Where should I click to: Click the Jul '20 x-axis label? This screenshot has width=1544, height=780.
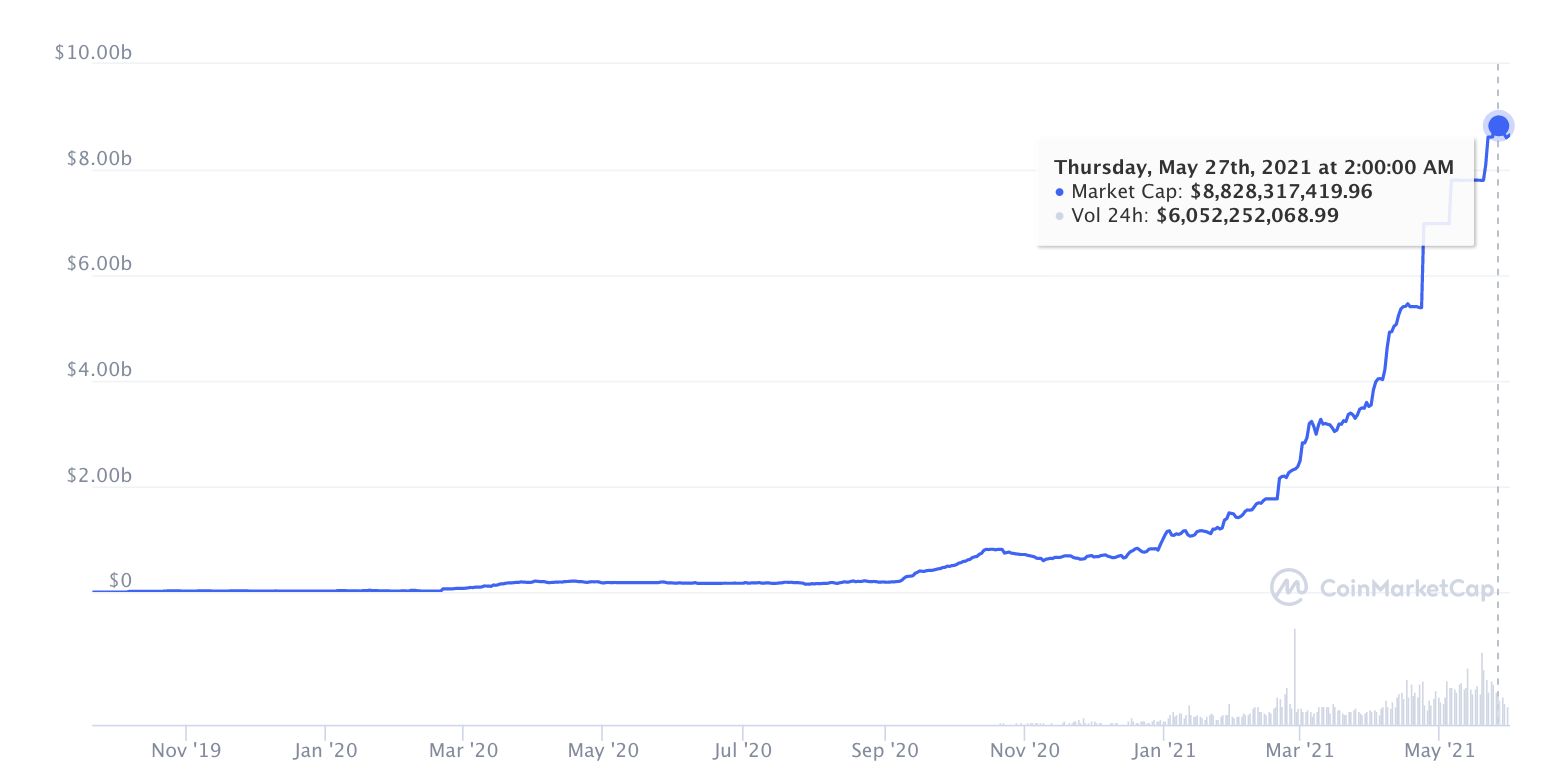click(x=743, y=749)
